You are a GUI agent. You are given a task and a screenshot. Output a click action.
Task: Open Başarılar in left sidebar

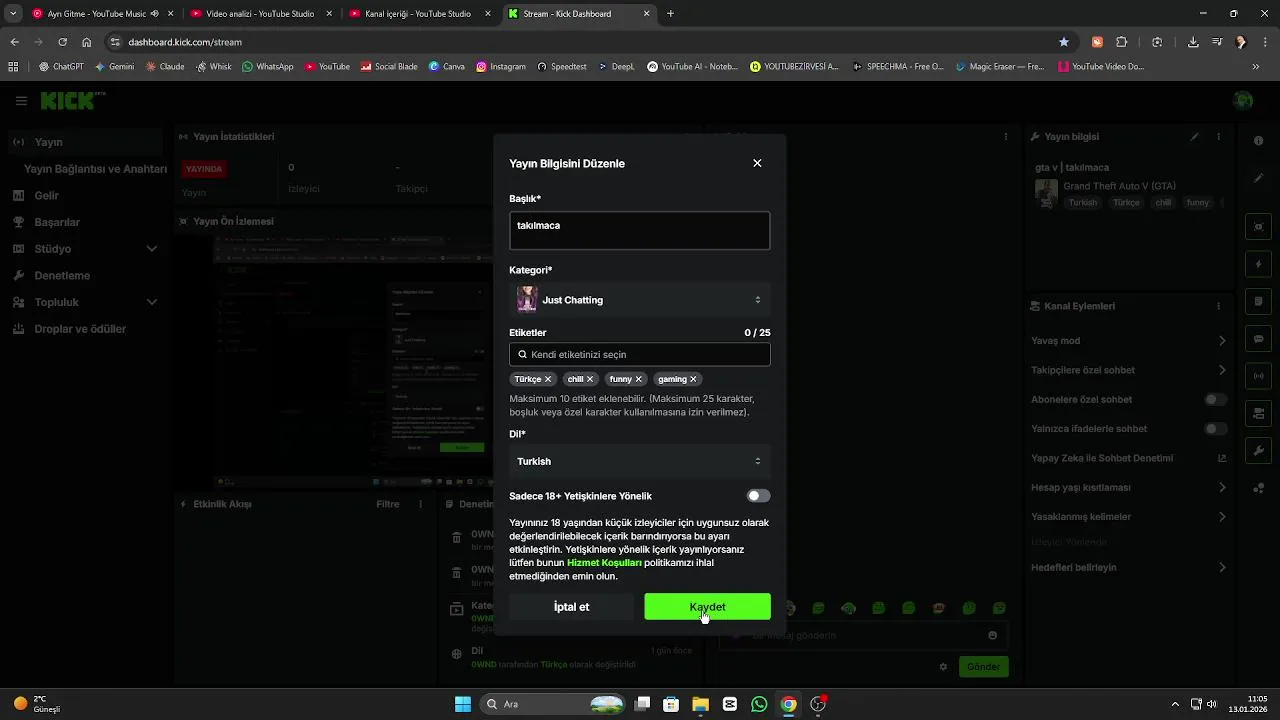[85, 222]
